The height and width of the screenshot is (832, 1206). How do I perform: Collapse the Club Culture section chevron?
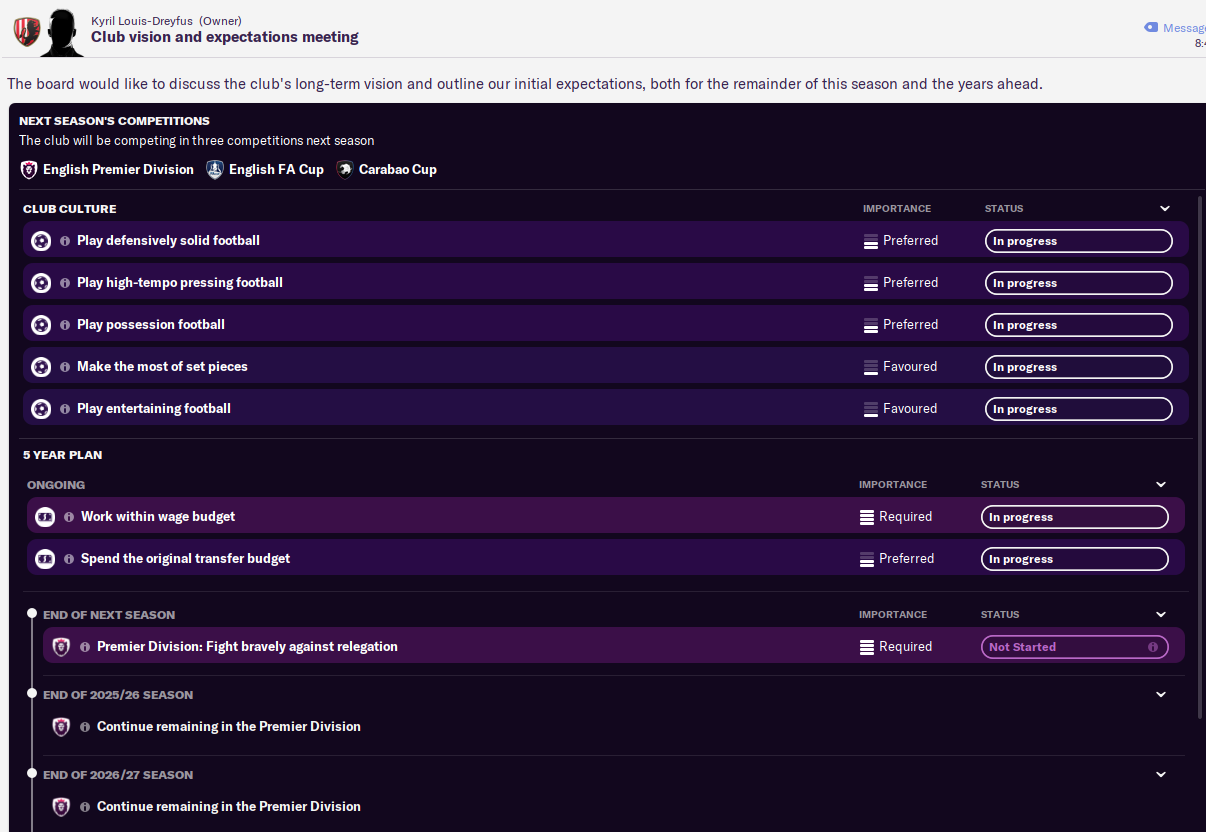[1165, 209]
